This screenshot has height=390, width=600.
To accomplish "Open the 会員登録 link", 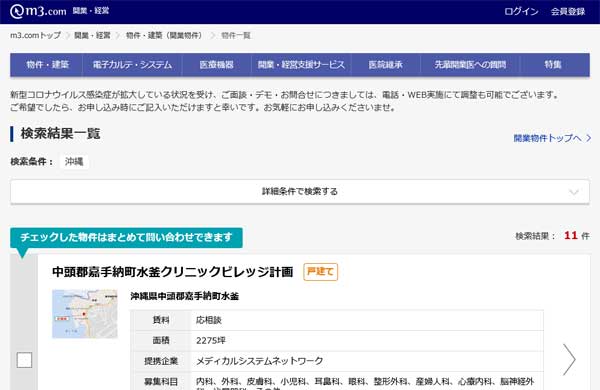I will click(x=568, y=11).
